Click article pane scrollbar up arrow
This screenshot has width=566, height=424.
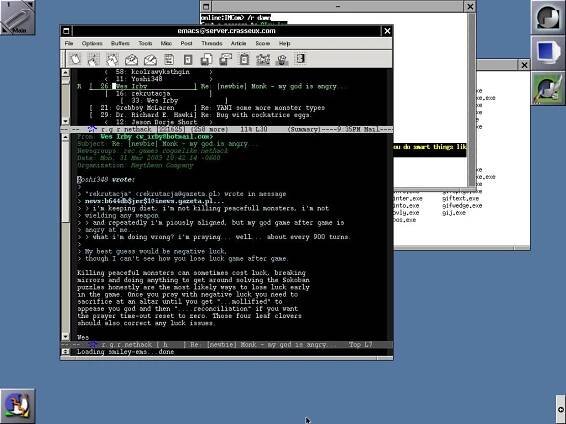(65, 137)
